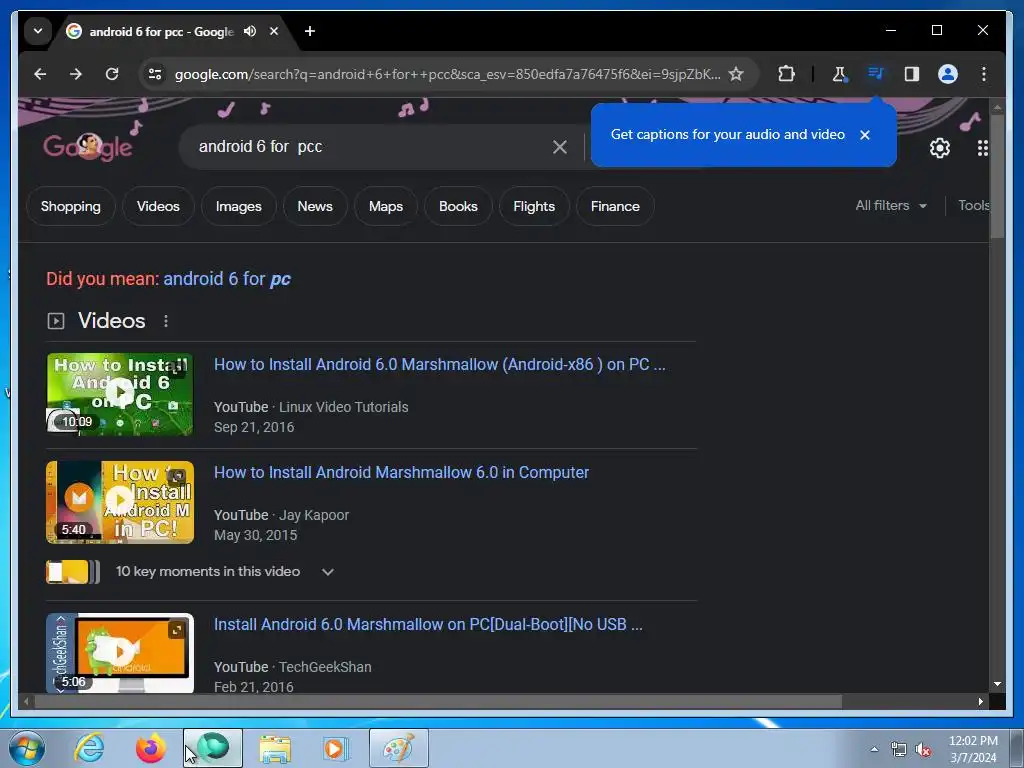Click 'android 6 for pc' suggestion link

coord(227,279)
